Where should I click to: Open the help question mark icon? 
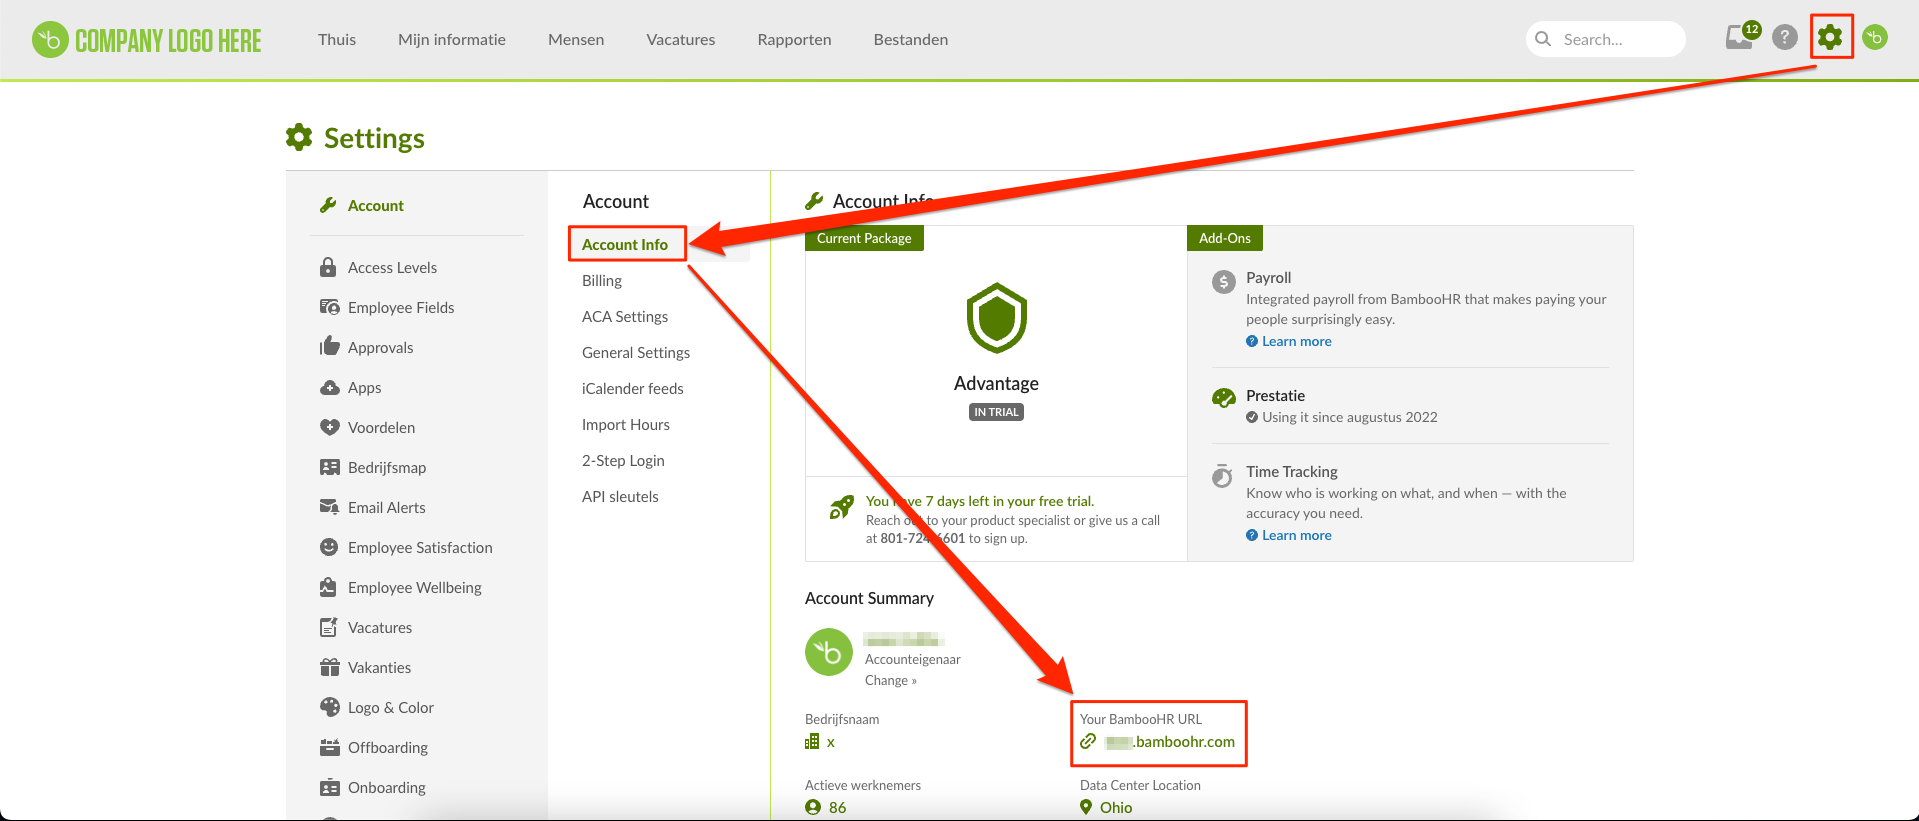(x=1785, y=38)
